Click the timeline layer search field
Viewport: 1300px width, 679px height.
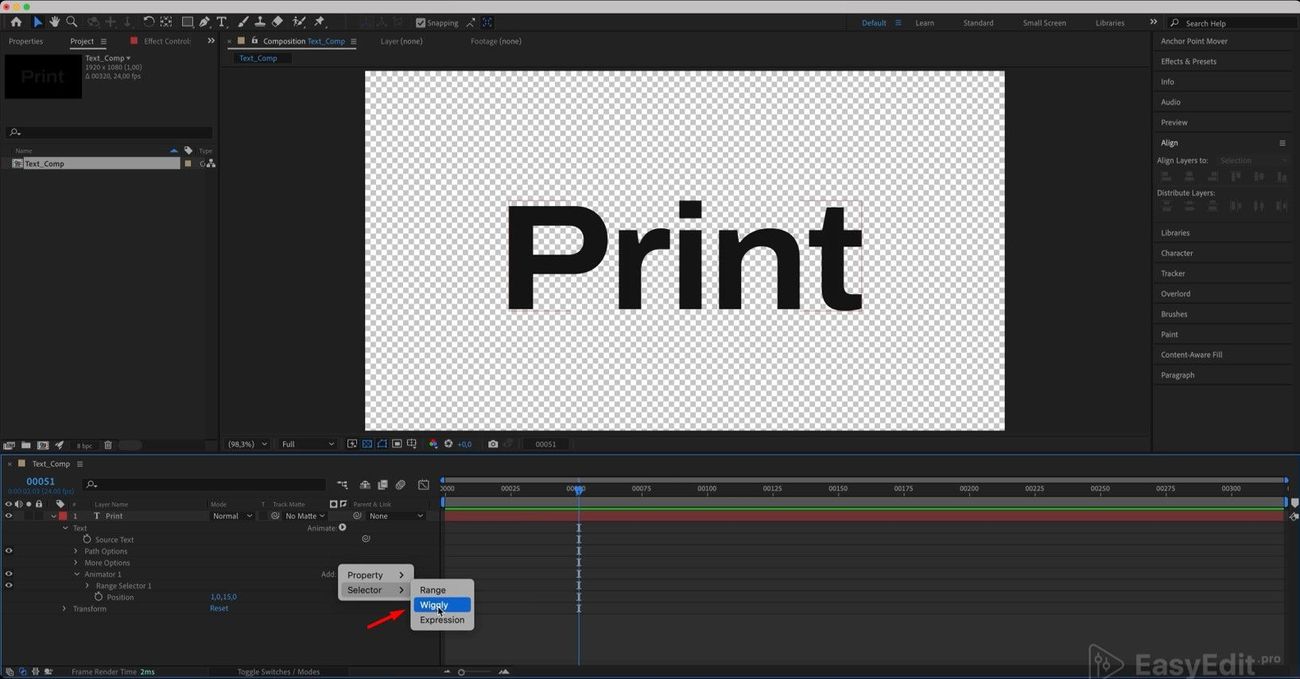click(x=205, y=485)
